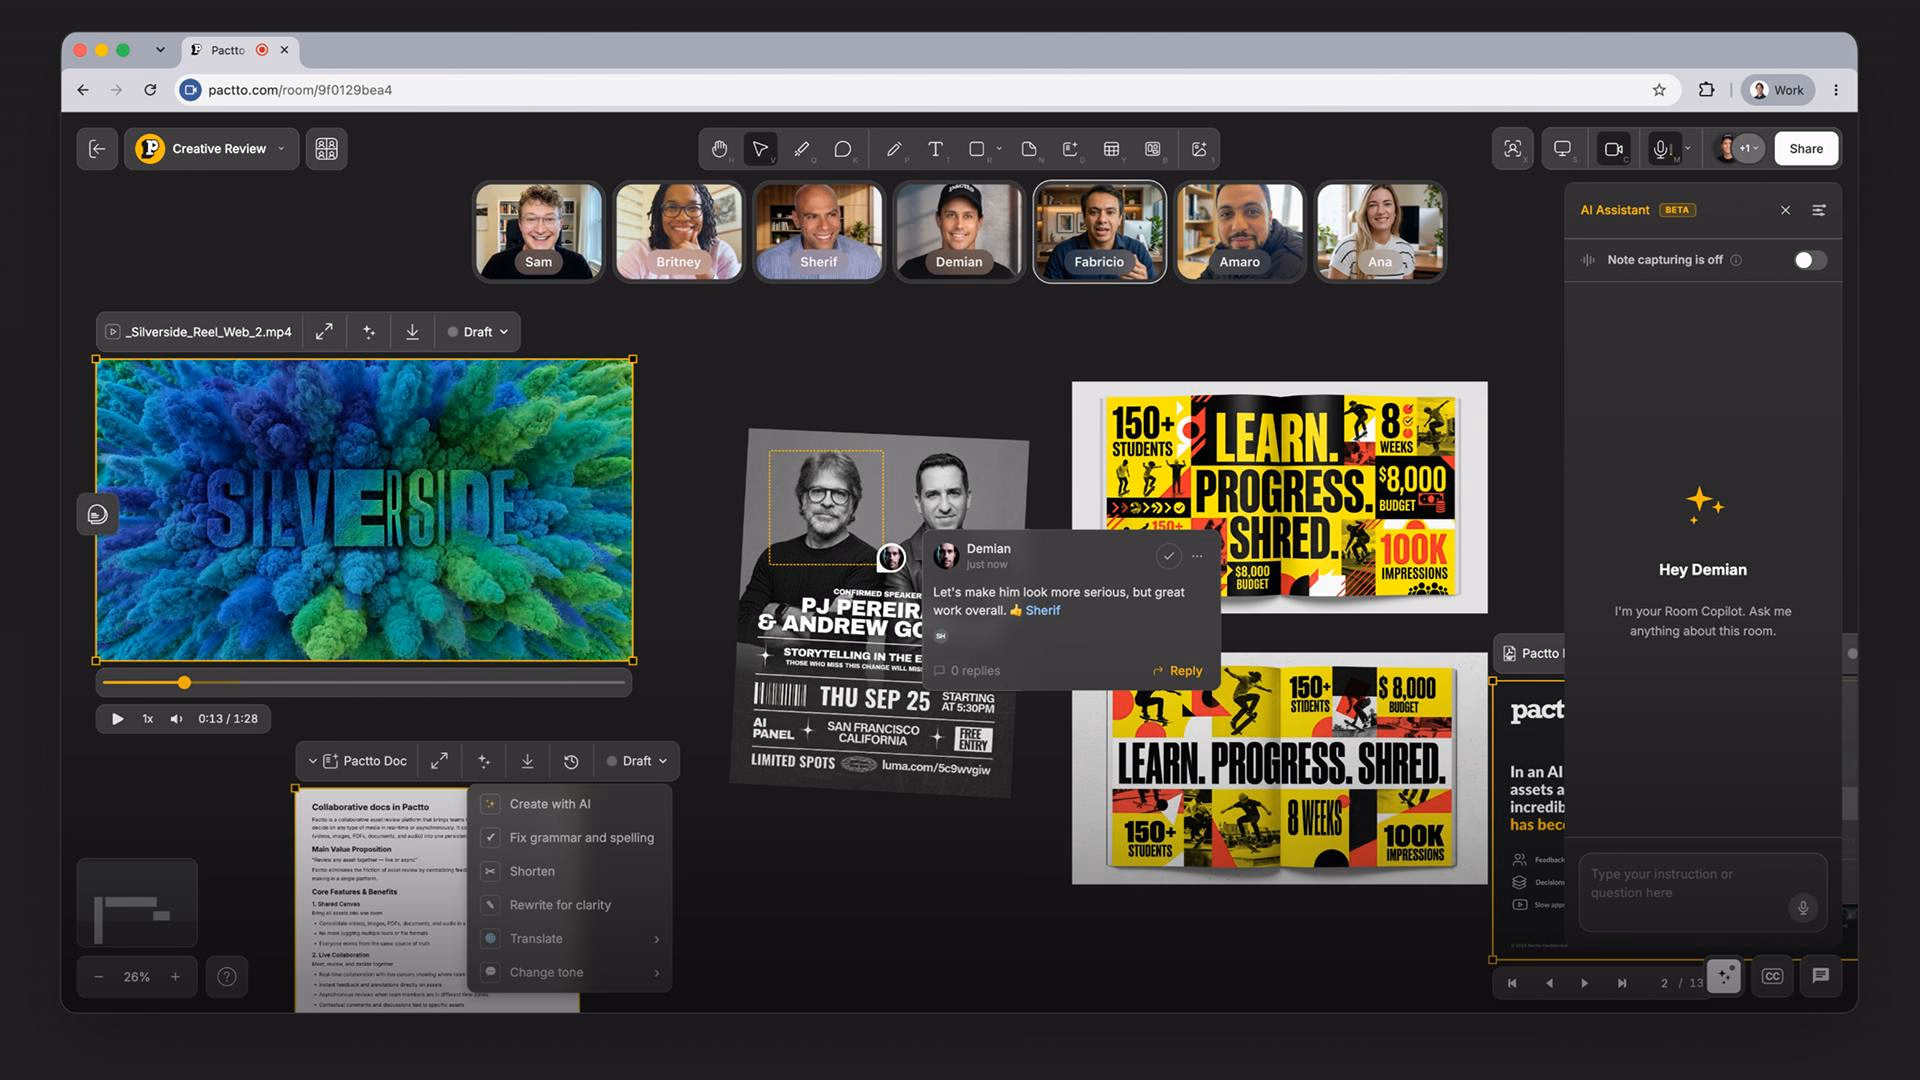Zoom in with the plus button
Viewport: 1920px width, 1080px height.
(x=175, y=977)
